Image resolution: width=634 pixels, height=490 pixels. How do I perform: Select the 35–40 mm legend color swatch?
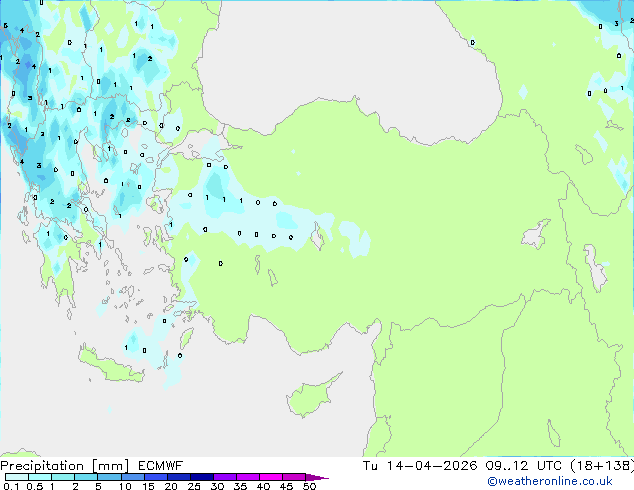pos(248,477)
